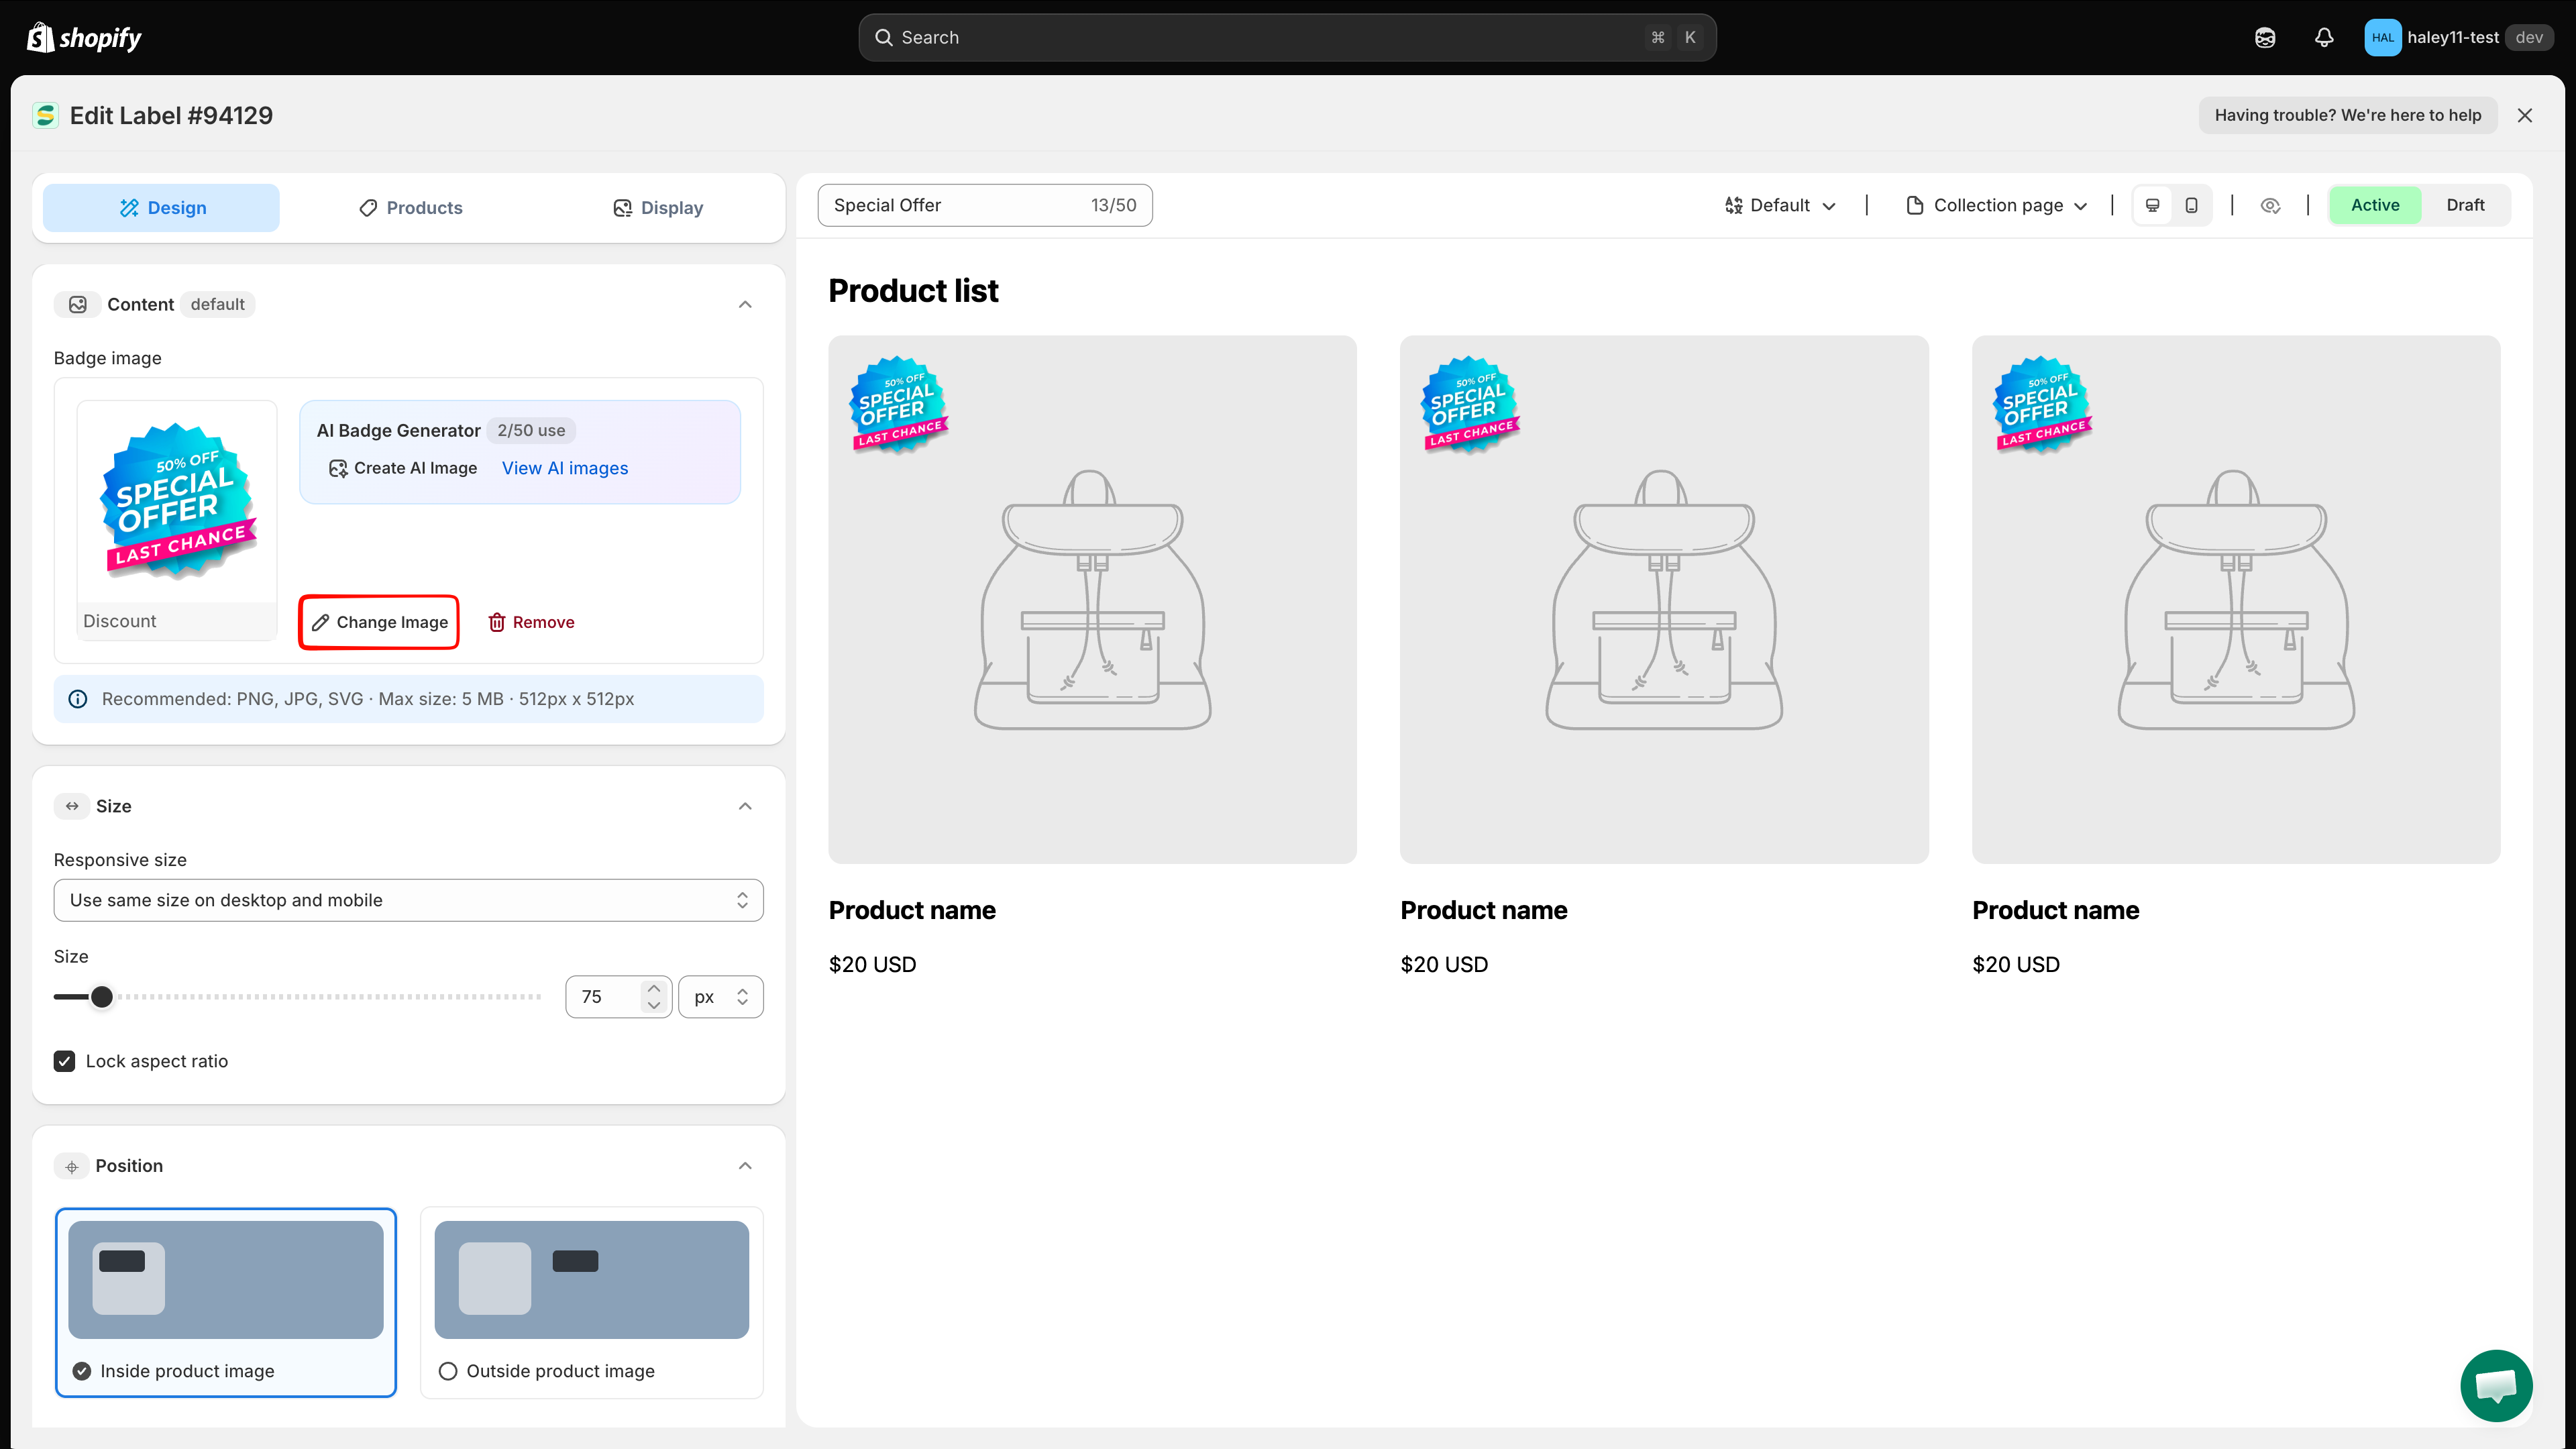This screenshot has width=2576, height=1449.
Task: Click the size slider handle
Action: pyautogui.click(x=102, y=997)
